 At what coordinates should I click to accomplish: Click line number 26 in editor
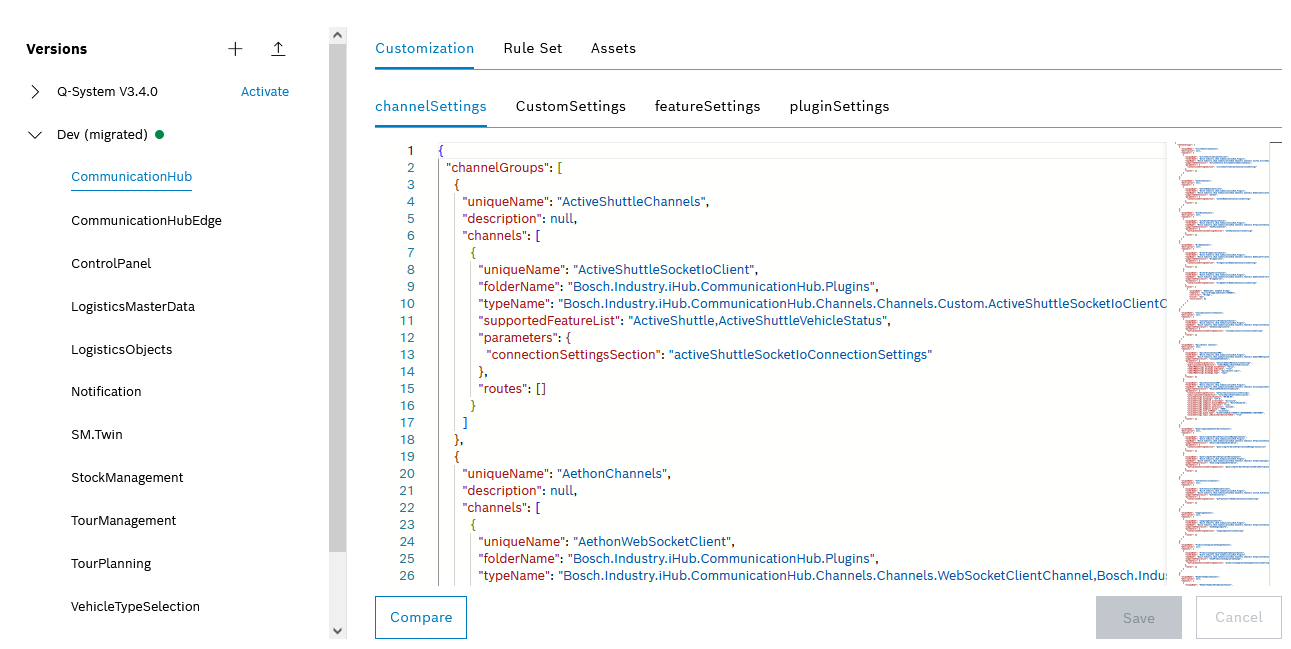pyautogui.click(x=407, y=576)
